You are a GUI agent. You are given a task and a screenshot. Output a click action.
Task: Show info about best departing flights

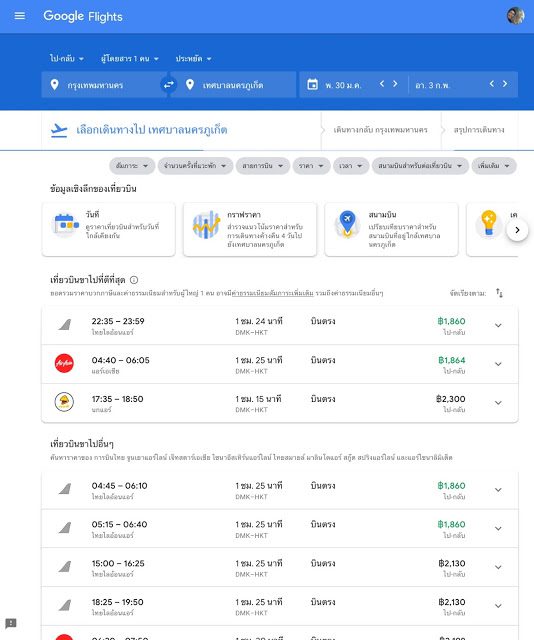[x=134, y=280]
